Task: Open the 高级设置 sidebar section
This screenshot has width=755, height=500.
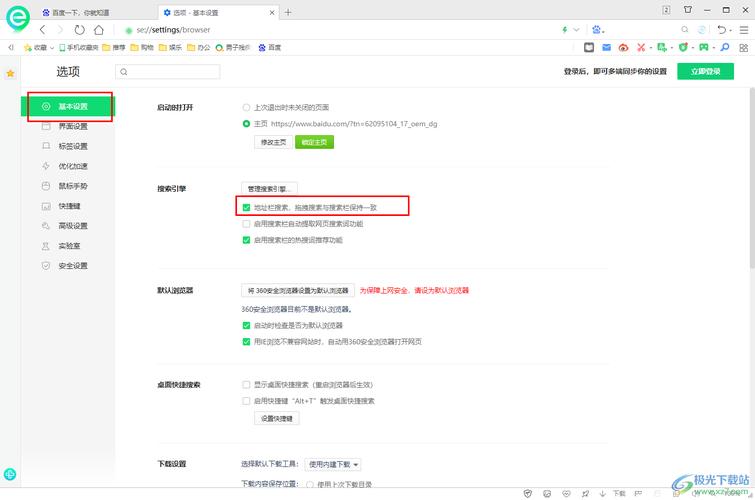Action: 67,226
